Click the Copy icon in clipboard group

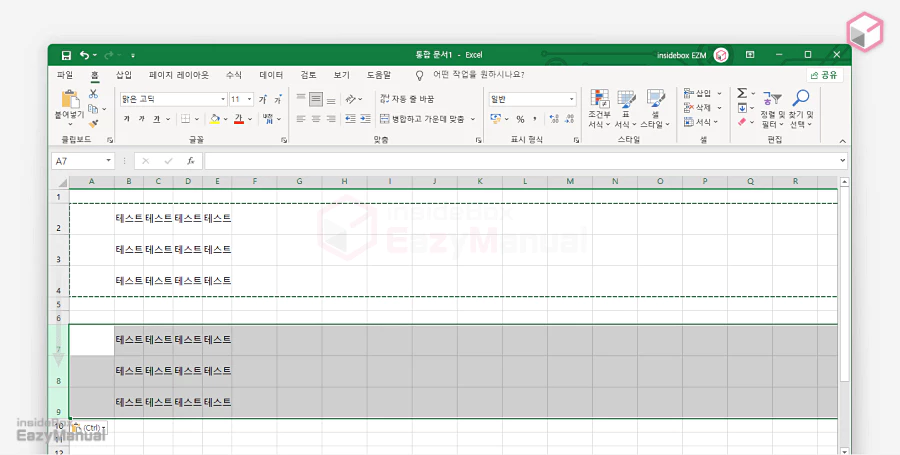(93, 108)
